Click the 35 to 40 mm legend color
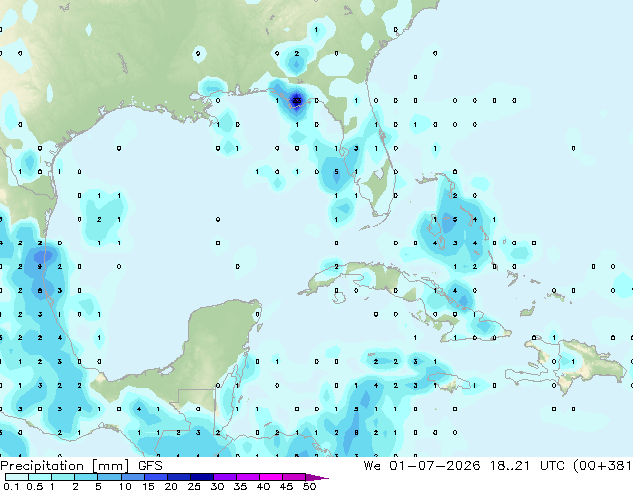The width and height of the screenshot is (634, 490). point(248,477)
